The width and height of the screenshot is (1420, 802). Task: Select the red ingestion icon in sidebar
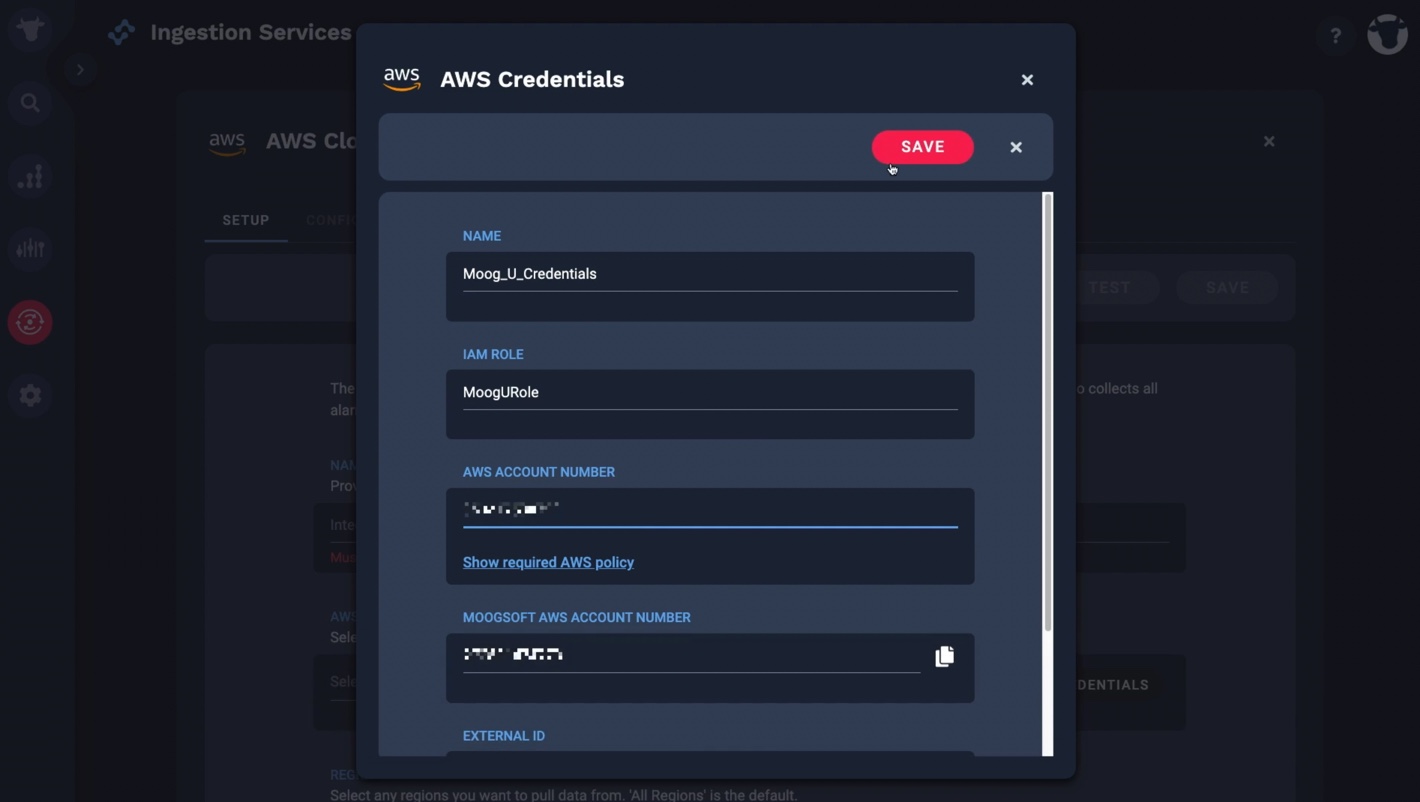[30, 322]
